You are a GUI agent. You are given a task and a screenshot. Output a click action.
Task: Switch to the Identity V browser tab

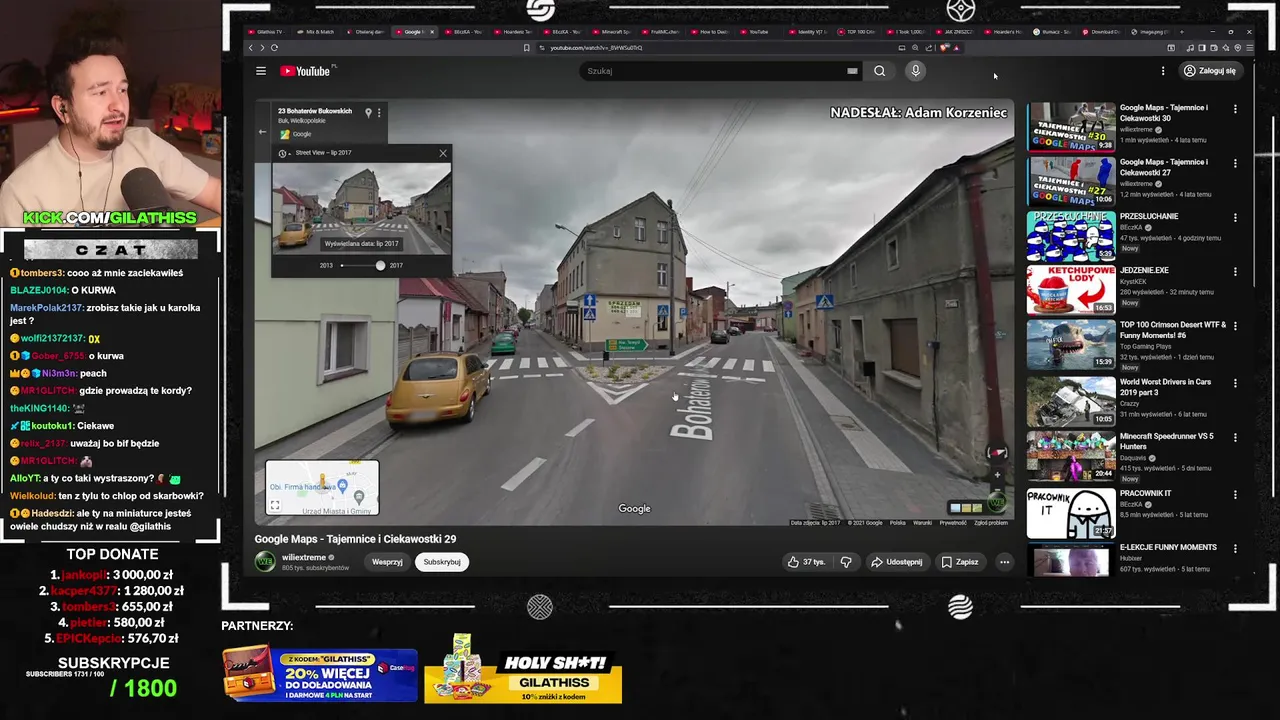(x=809, y=32)
